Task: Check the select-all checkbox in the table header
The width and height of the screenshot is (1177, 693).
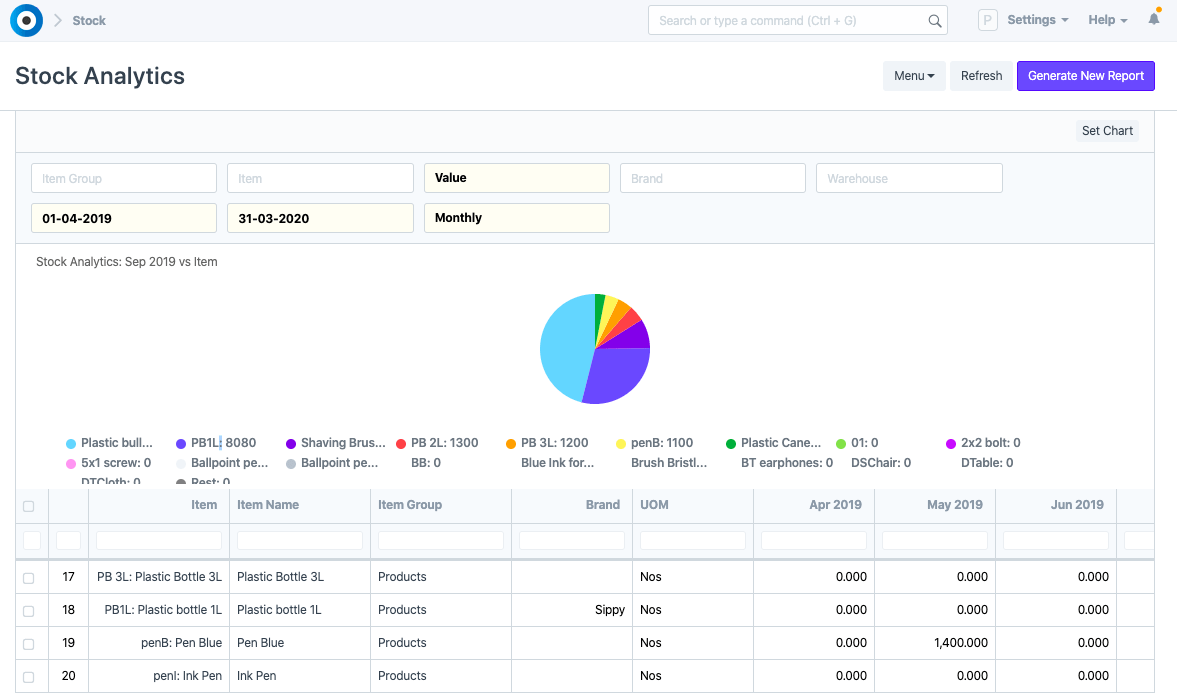Action: (31, 505)
